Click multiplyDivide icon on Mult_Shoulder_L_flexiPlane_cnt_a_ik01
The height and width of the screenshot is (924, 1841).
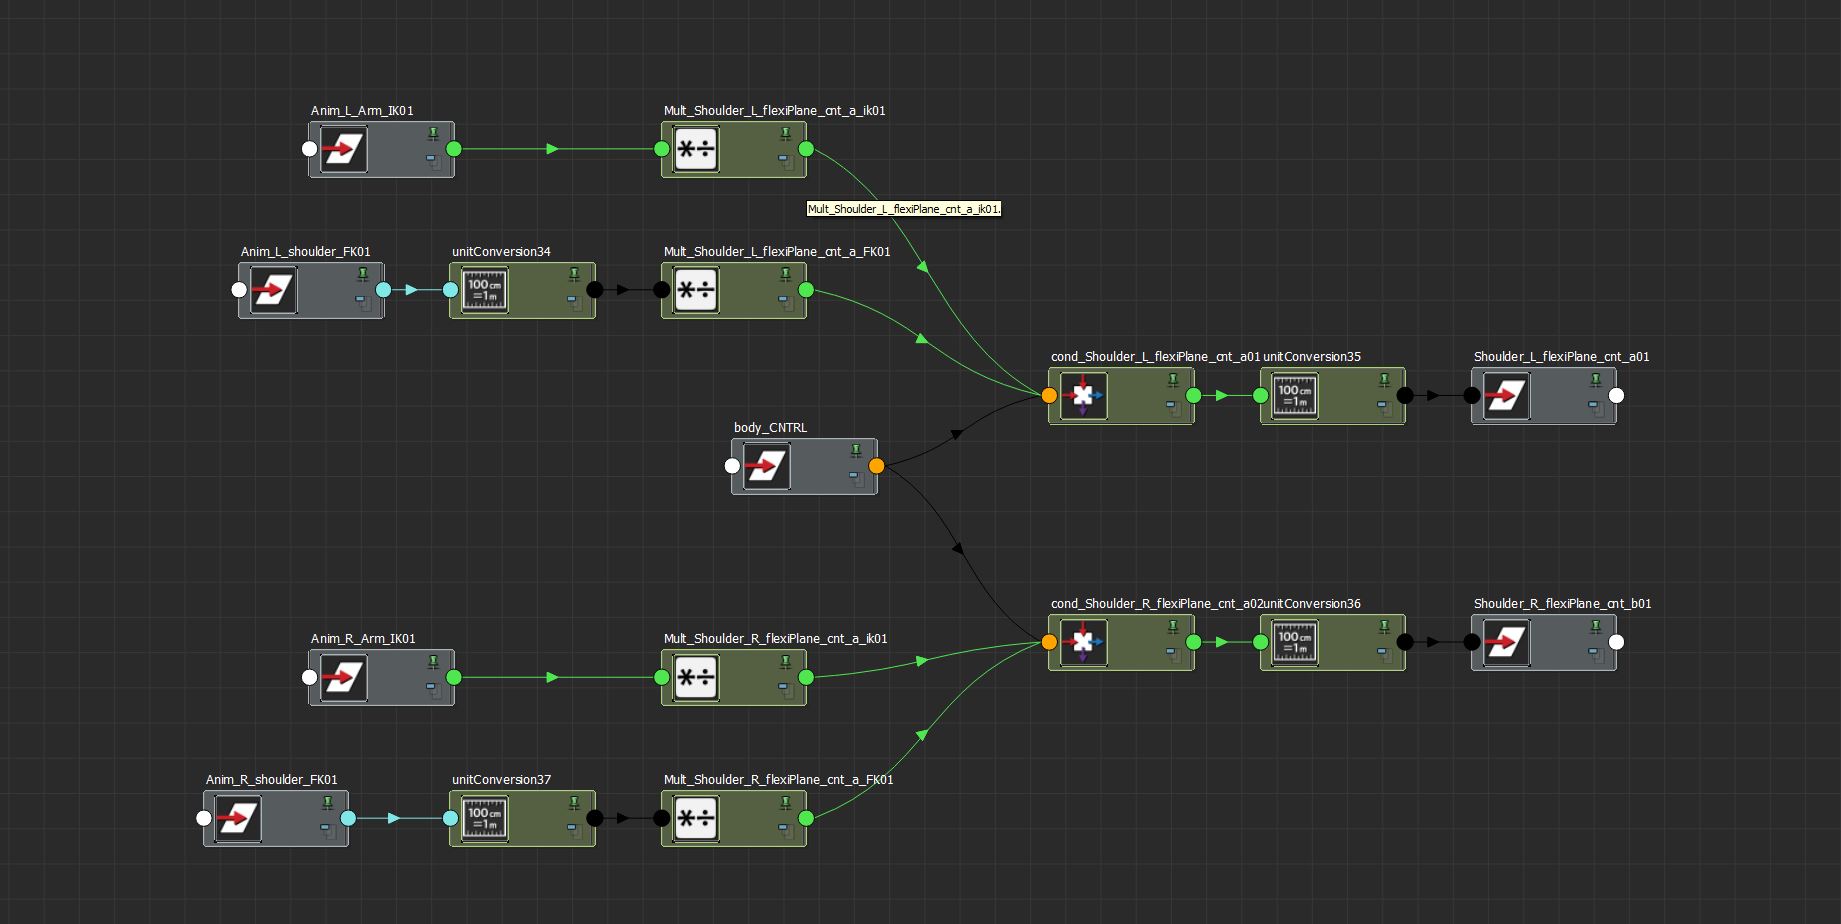pyautogui.click(x=695, y=150)
